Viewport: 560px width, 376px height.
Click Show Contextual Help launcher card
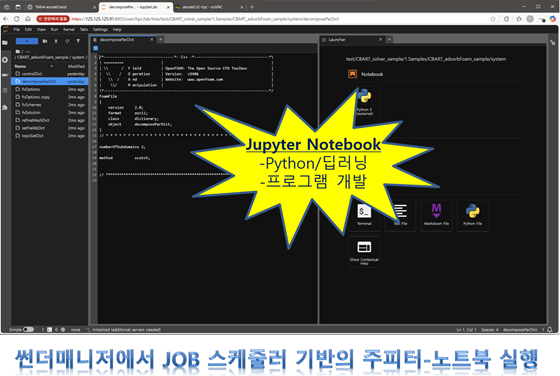click(x=364, y=252)
